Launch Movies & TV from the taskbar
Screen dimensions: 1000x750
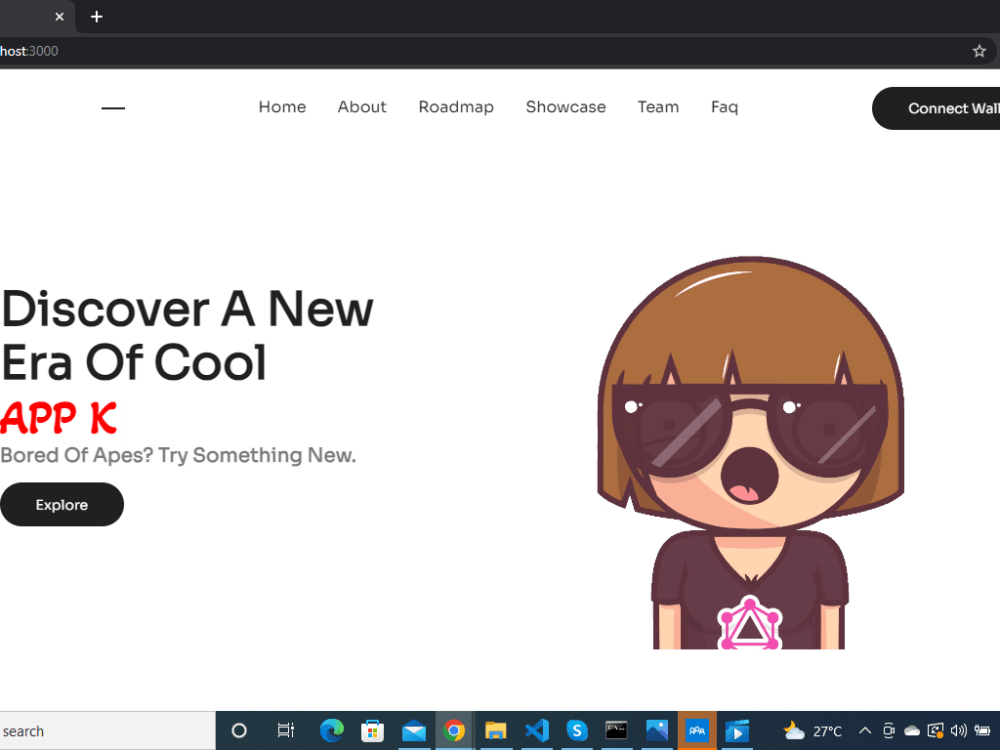(x=737, y=730)
